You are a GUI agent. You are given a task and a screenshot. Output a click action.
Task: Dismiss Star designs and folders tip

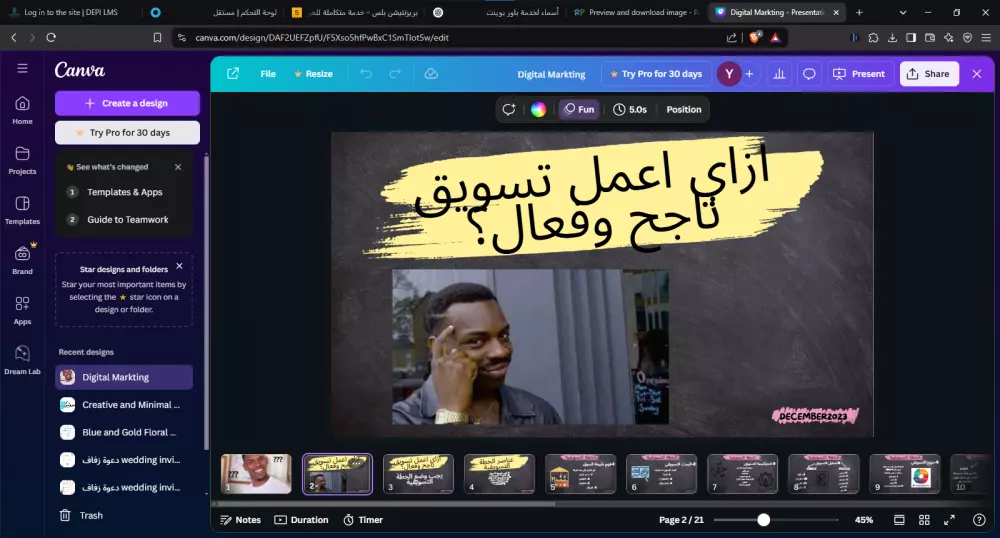point(179,266)
